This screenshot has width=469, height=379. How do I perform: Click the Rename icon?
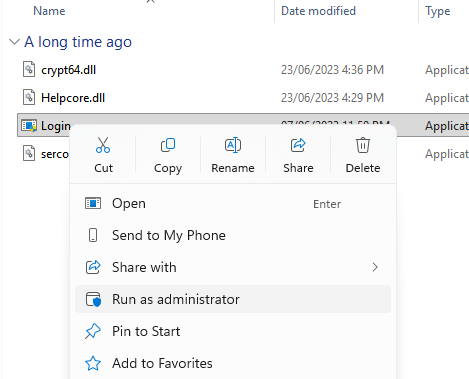233,145
